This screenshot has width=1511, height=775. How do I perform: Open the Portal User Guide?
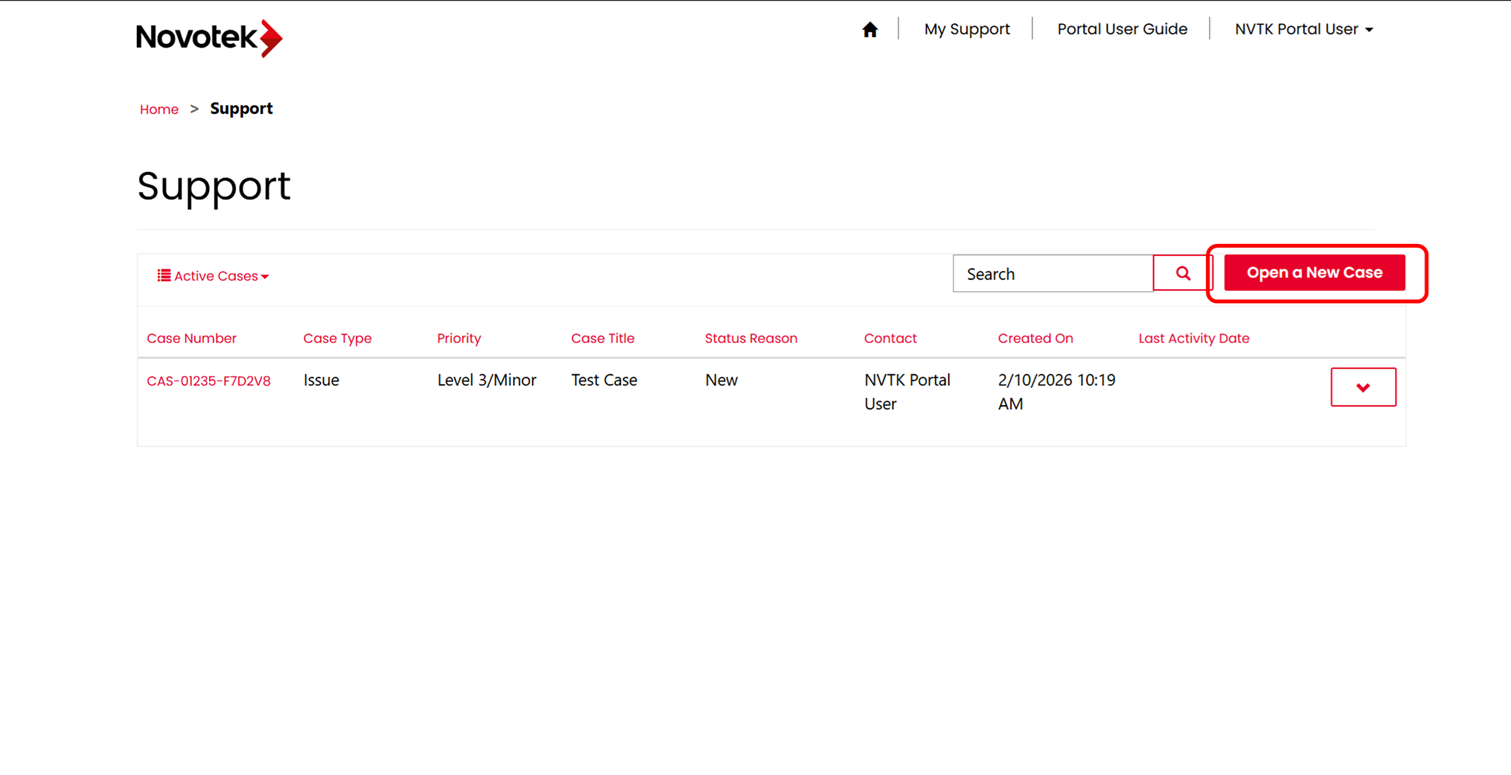pyautogui.click(x=1122, y=29)
